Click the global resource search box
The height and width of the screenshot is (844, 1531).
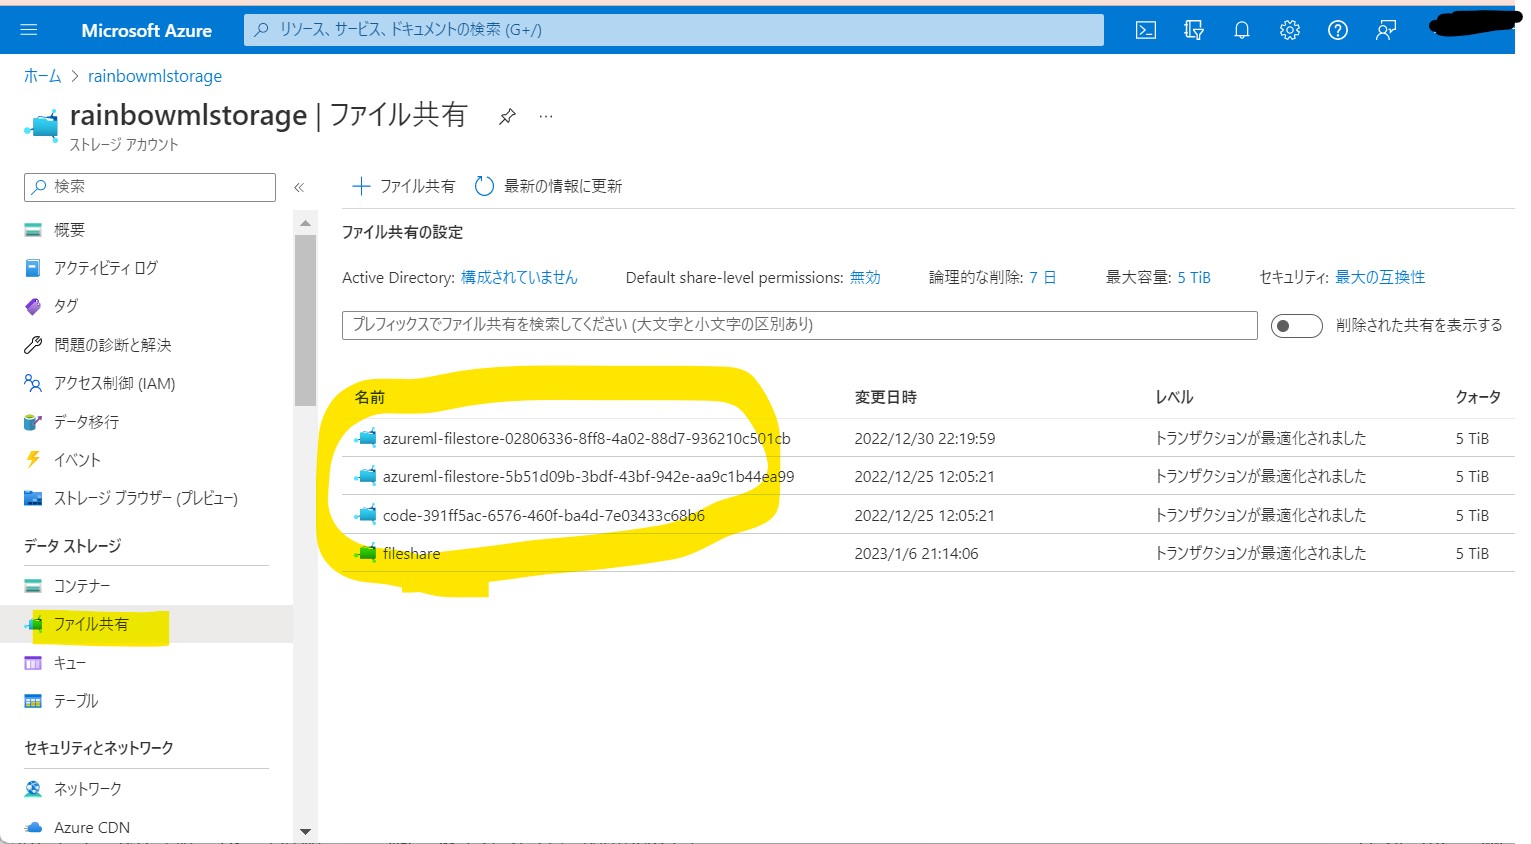point(674,30)
